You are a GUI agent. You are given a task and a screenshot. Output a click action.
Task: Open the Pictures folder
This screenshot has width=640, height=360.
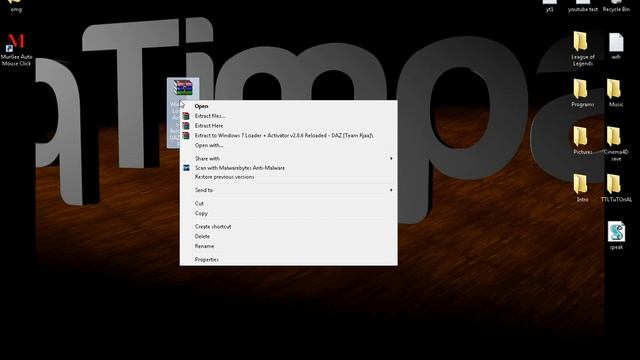coord(582,141)
